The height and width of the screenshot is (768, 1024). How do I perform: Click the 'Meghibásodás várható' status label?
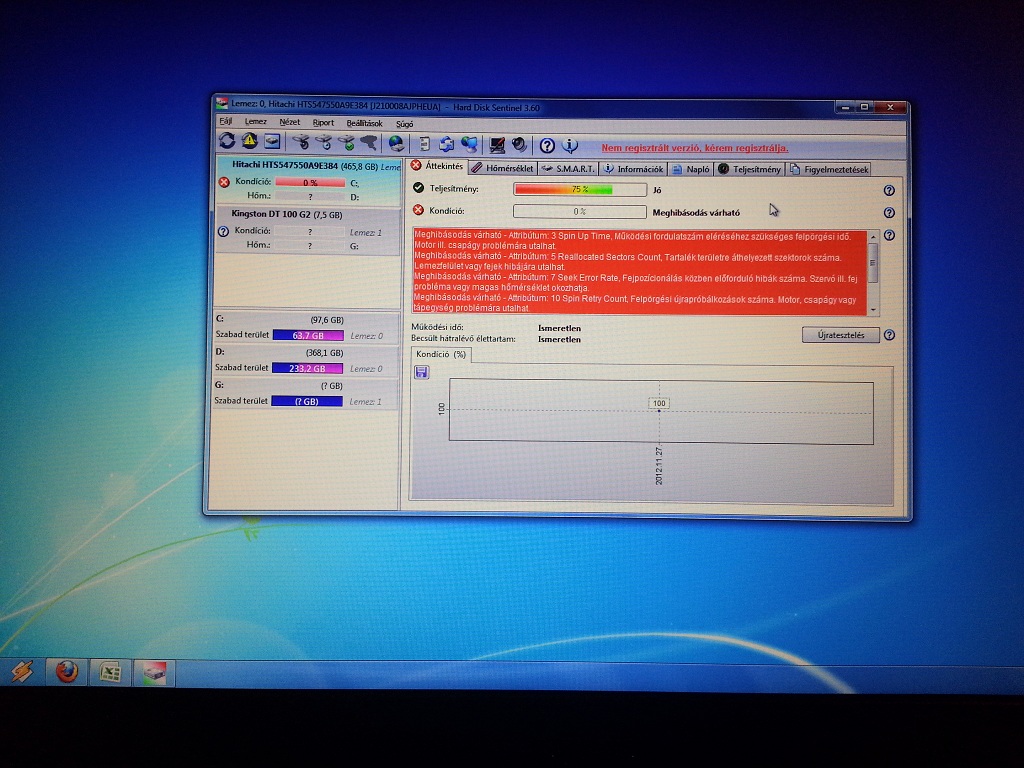click(696, 213)
